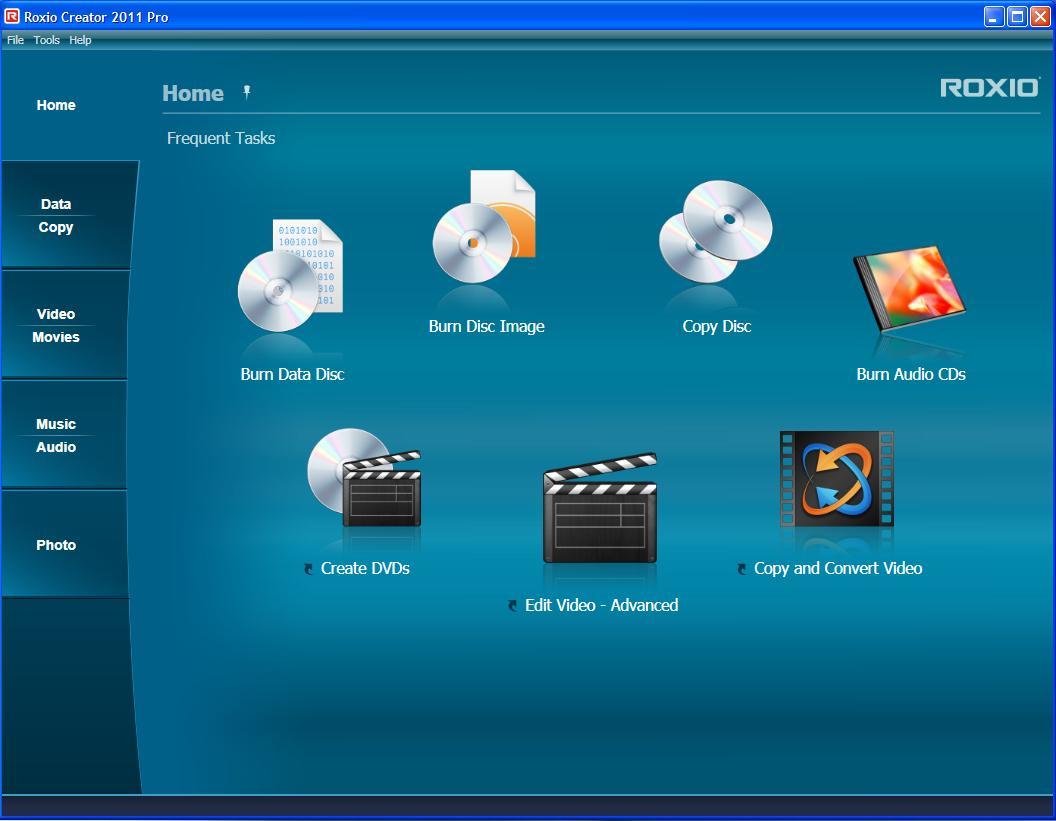Click the Copy and Convert Video label
1056x821 pixels.
[837, 568]
